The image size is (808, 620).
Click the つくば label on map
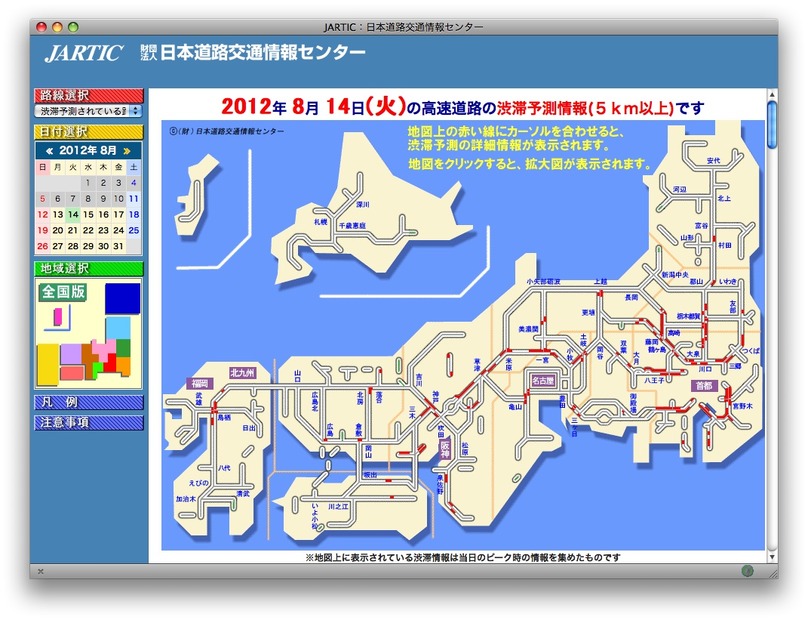pyautogui.click(x=750, y=351)
